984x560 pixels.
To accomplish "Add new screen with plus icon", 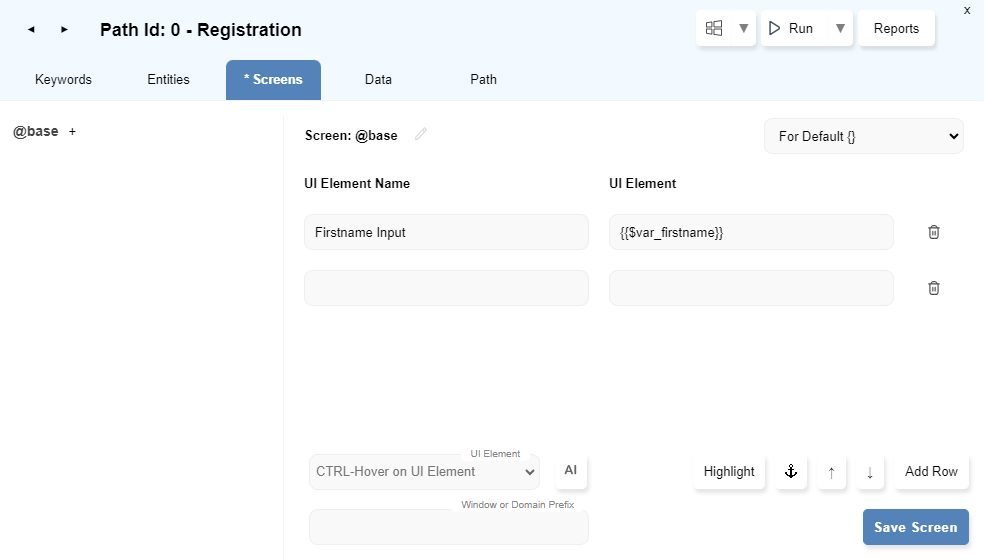I will [72, 132].
